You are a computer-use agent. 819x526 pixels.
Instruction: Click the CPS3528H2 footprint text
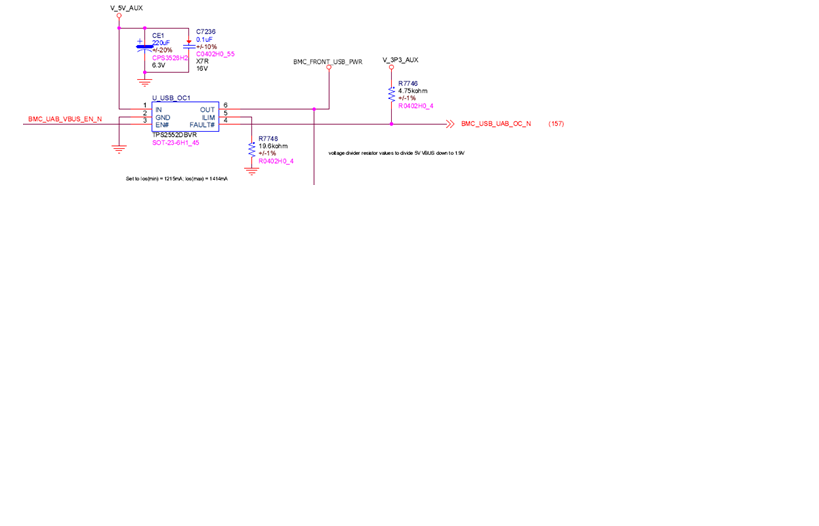click(x=170, y=58)
